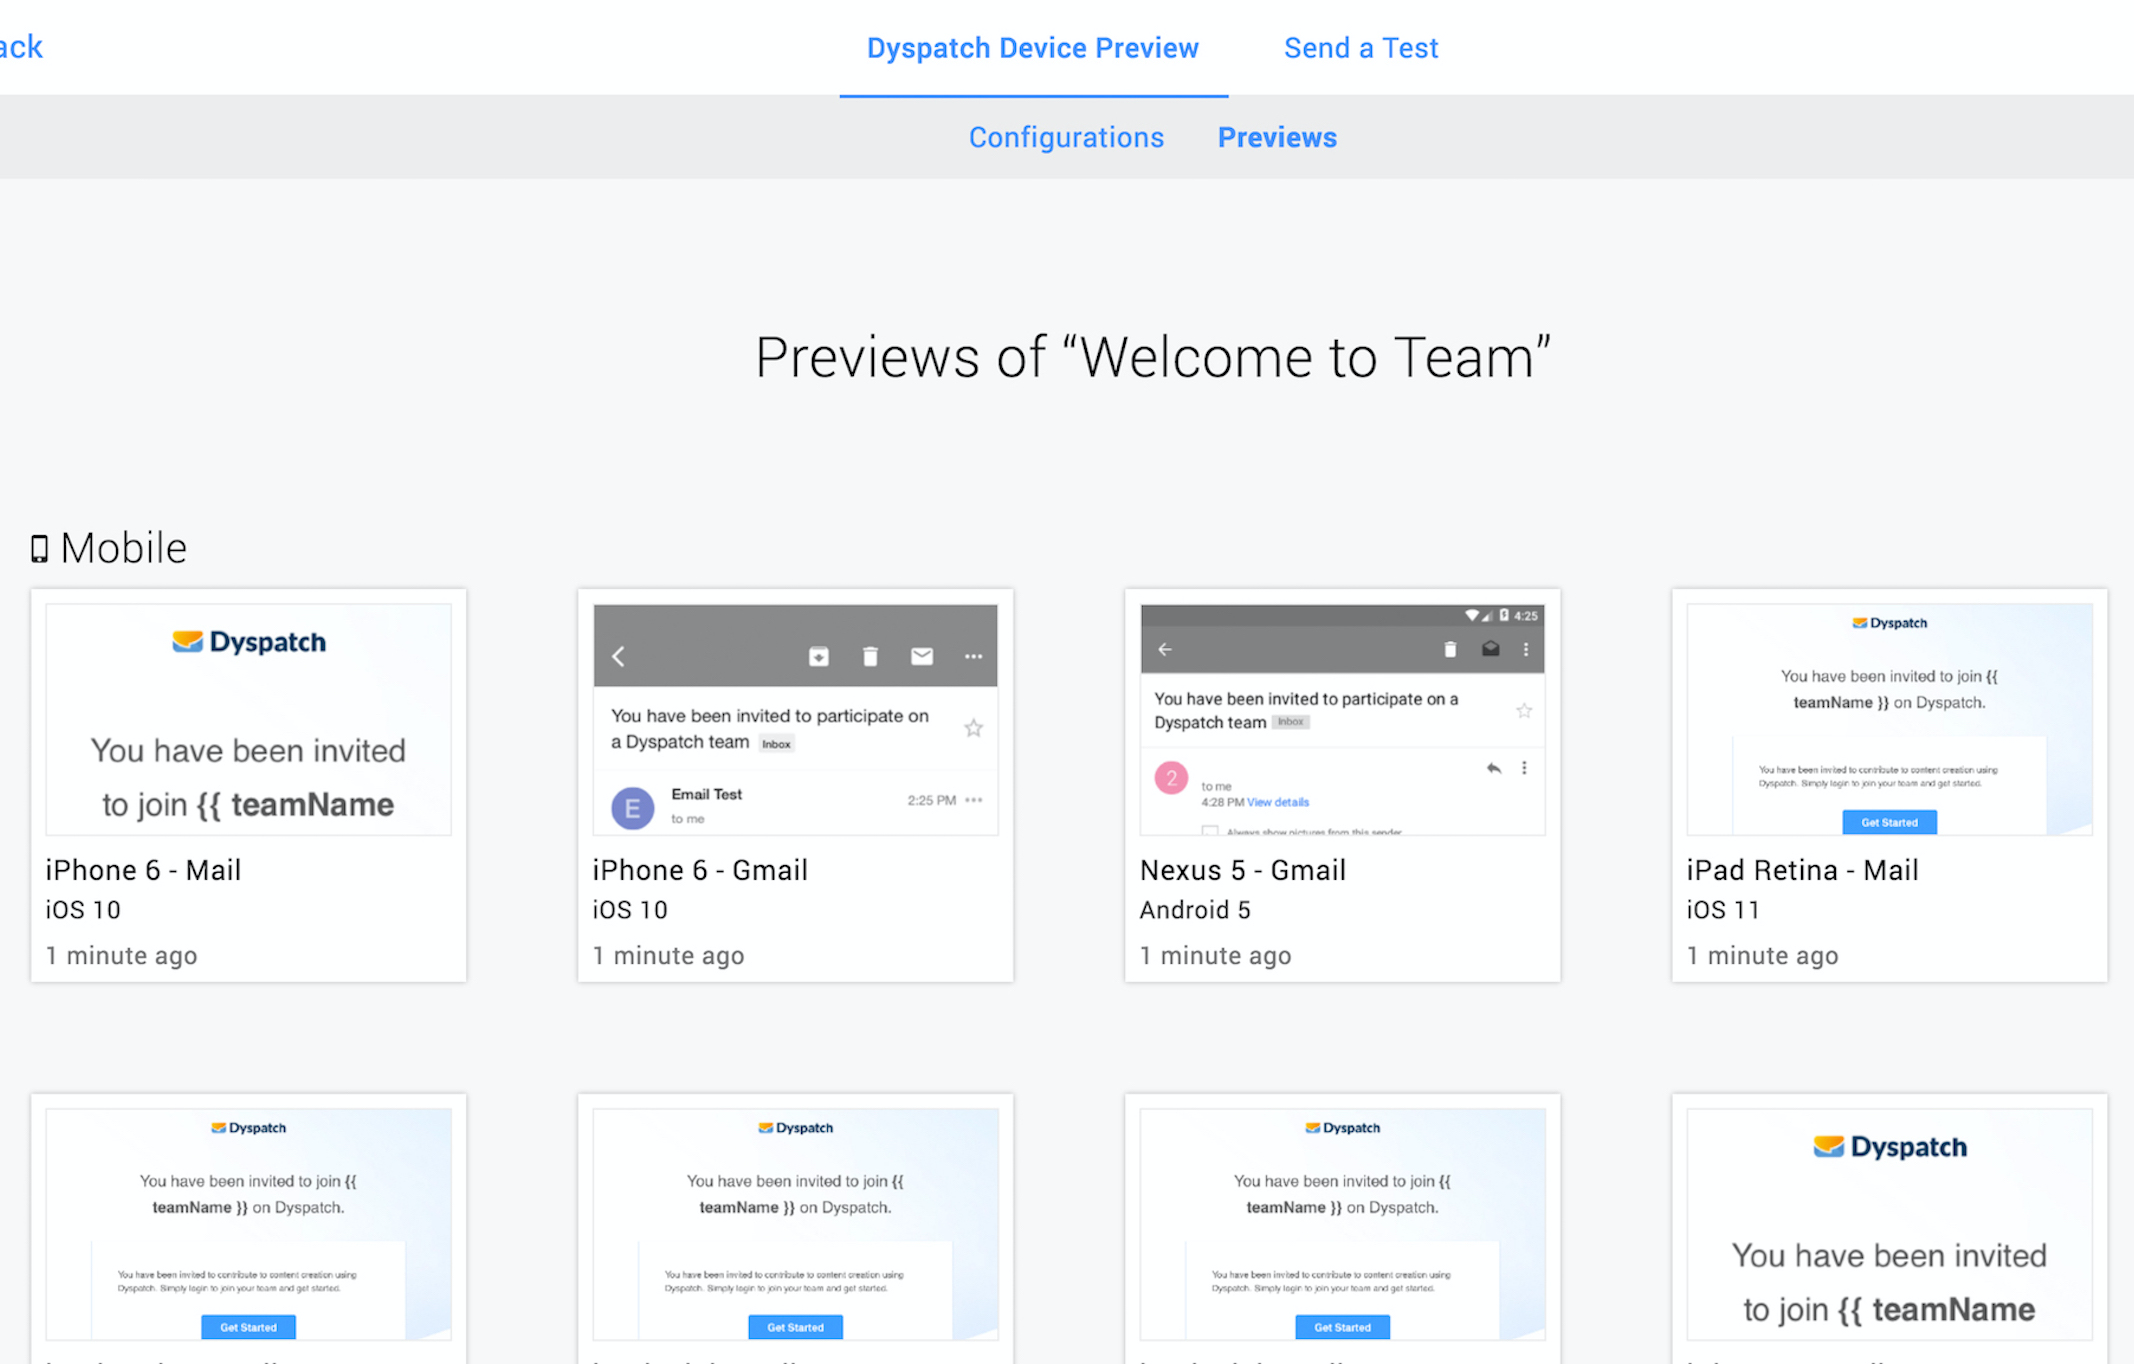
Task: Click archive icon in iPhone 6 Gmail preview
Action: [x=818, y=656]
